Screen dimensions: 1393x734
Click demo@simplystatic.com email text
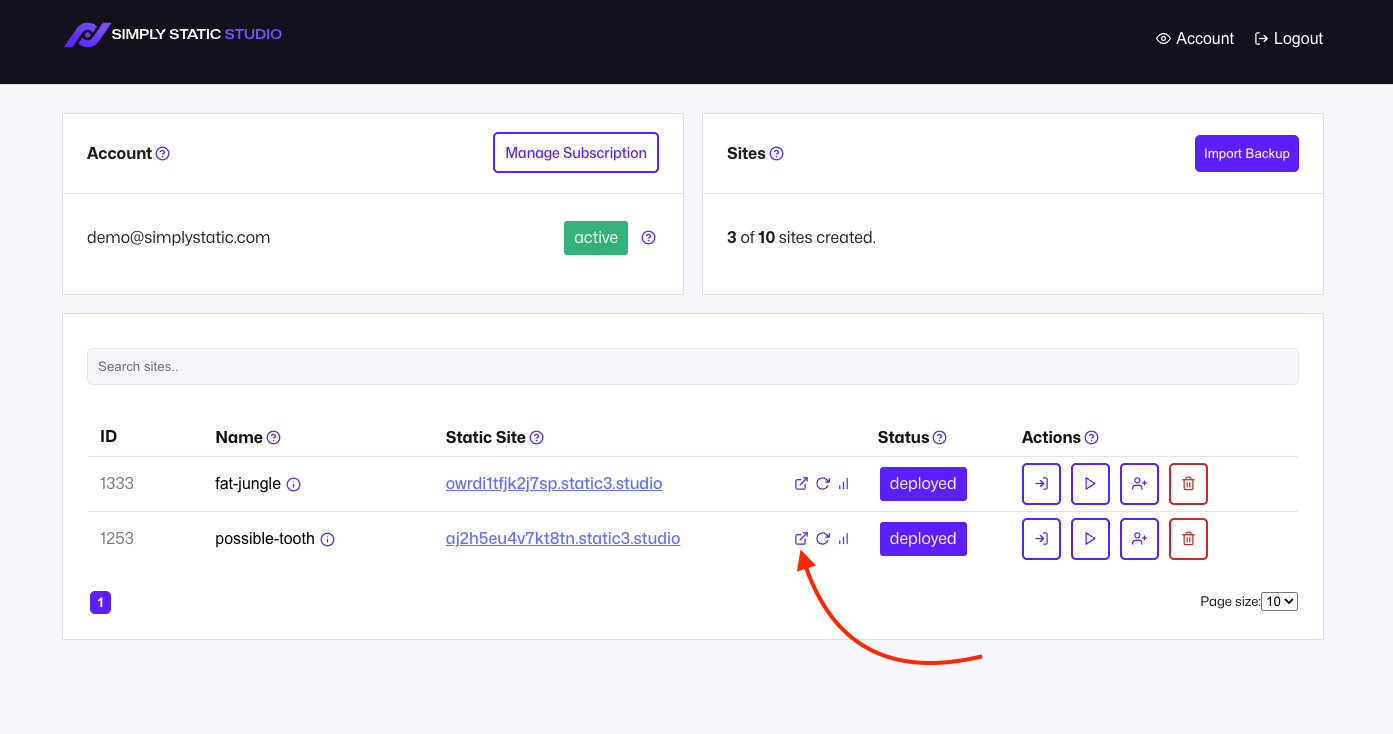pos(179,238)
